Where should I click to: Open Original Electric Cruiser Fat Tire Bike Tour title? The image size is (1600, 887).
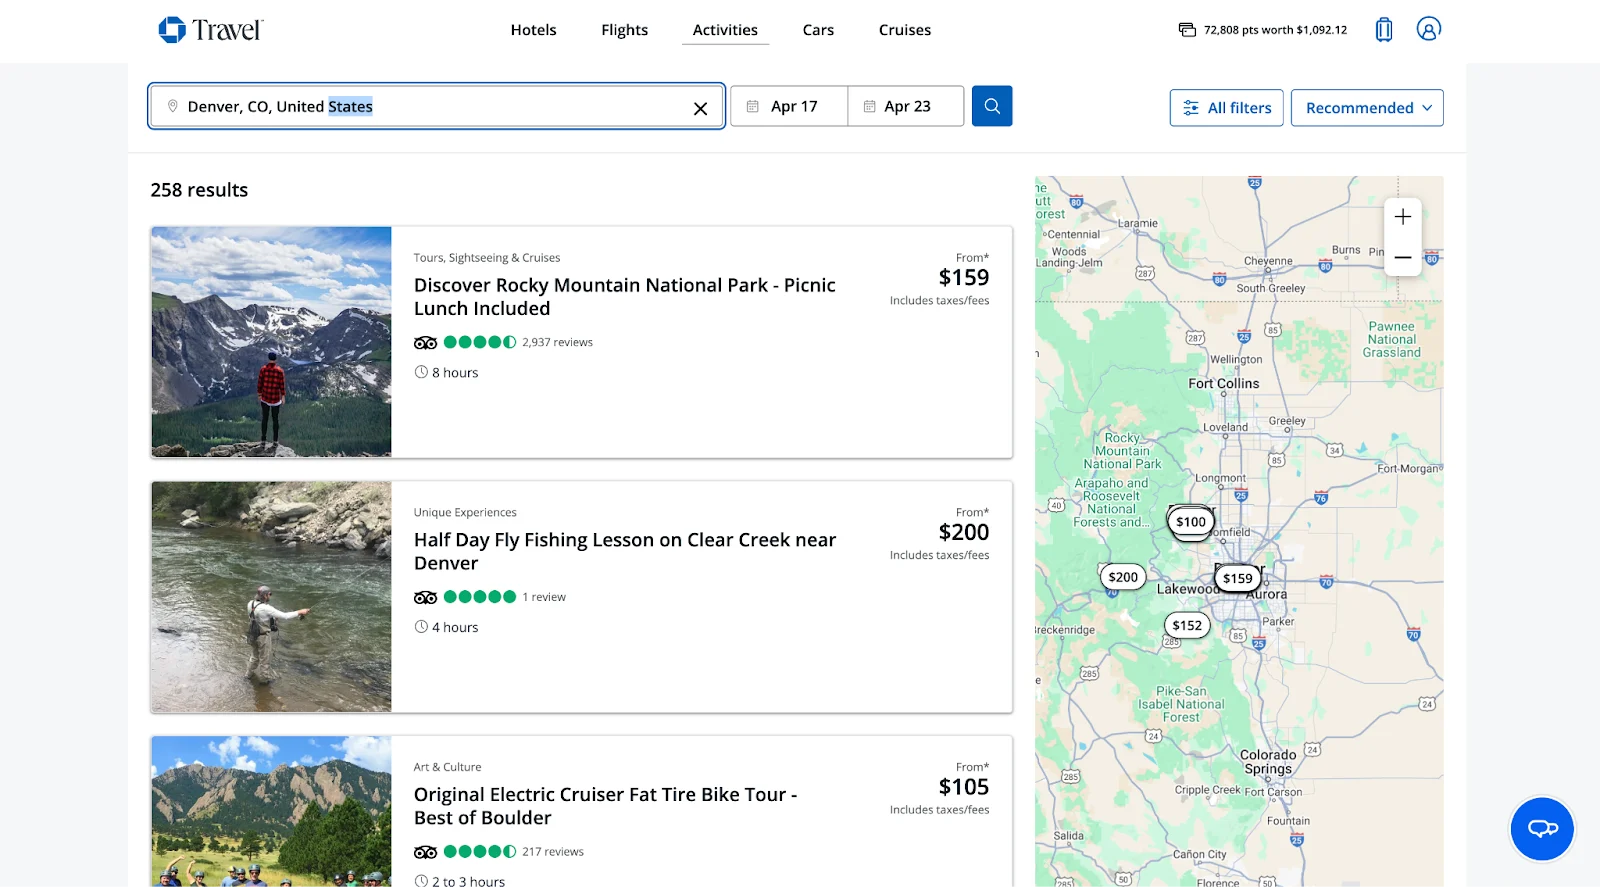tap(606, 806)
